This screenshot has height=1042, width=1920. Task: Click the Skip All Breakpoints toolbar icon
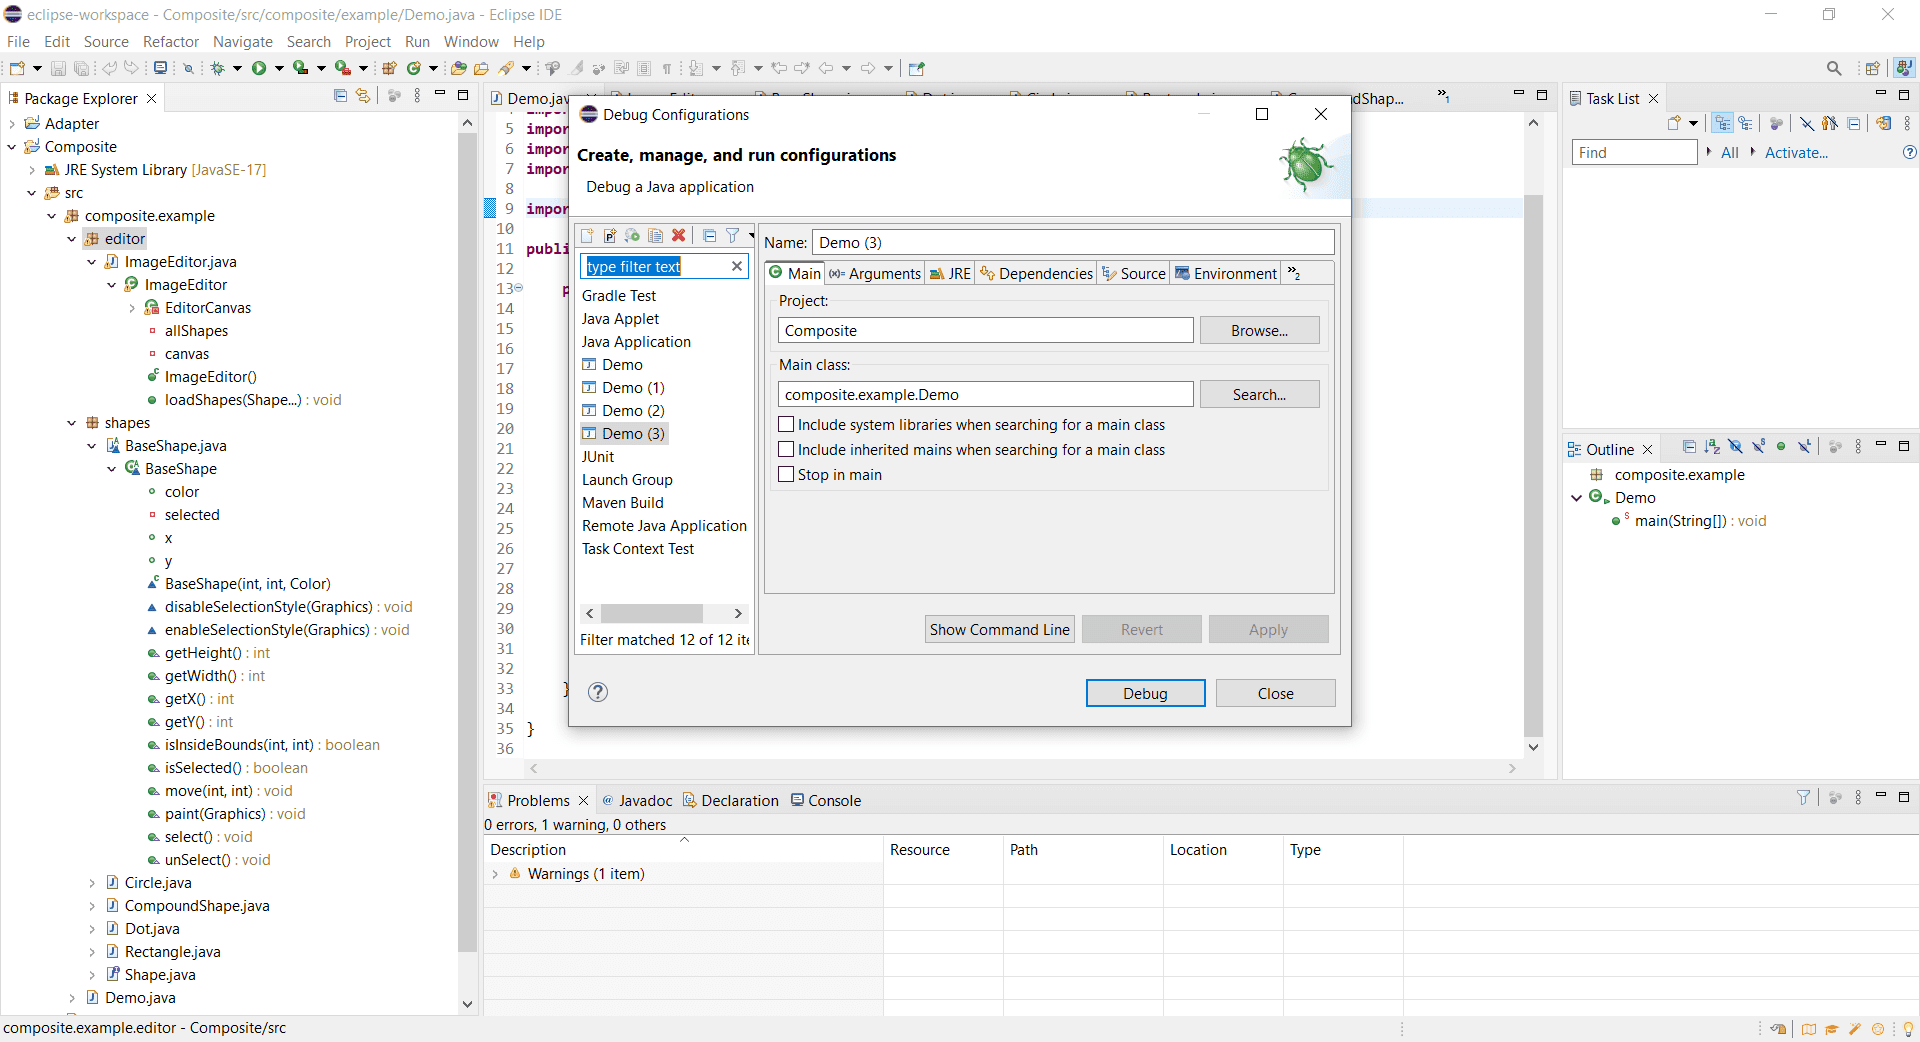tap(188, 68)
